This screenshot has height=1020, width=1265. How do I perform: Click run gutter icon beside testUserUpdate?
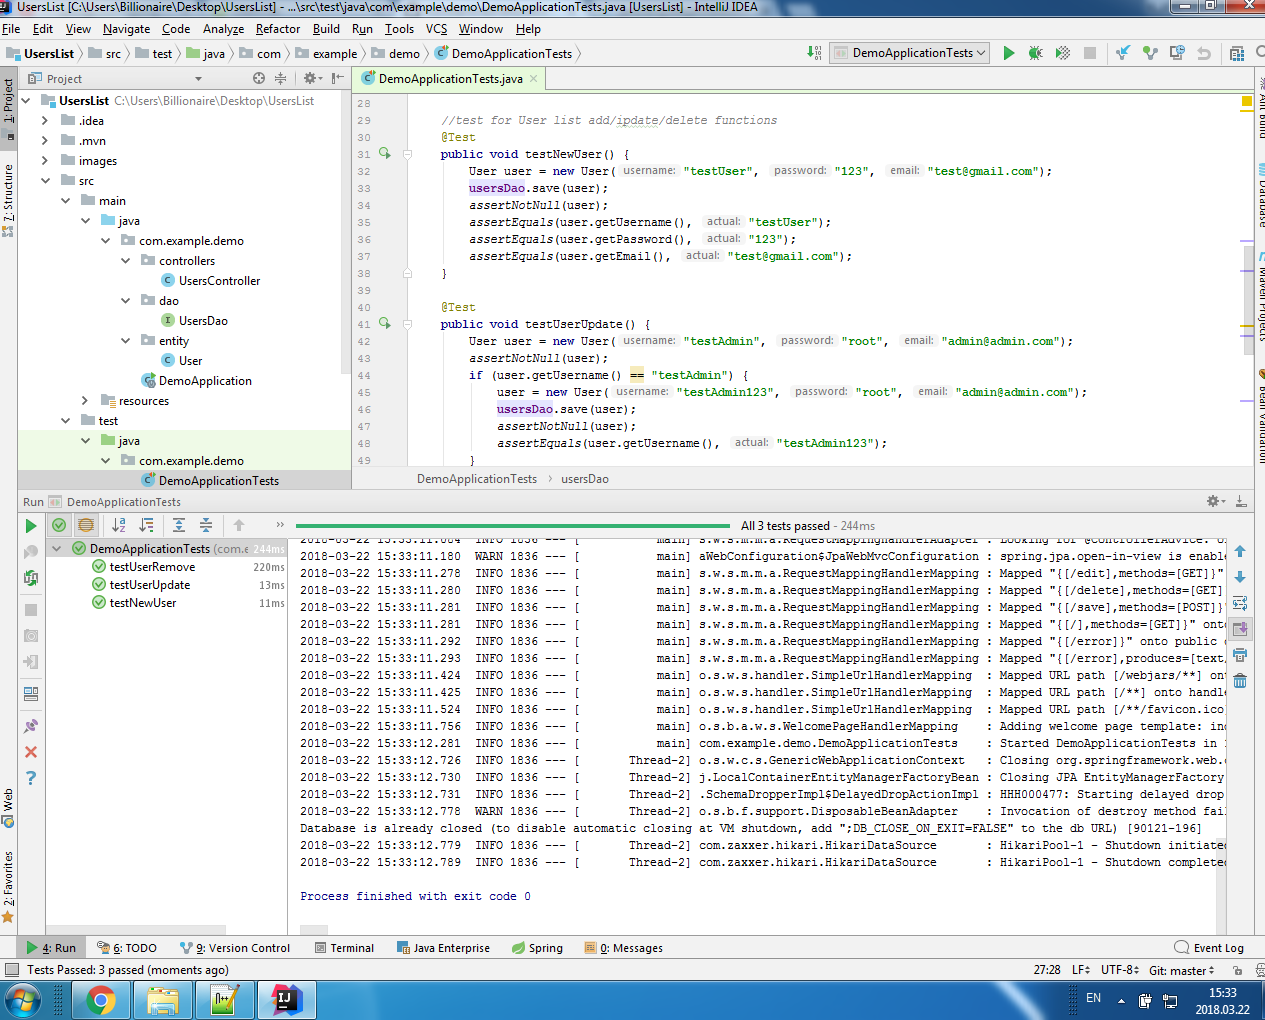click(385, 324)
